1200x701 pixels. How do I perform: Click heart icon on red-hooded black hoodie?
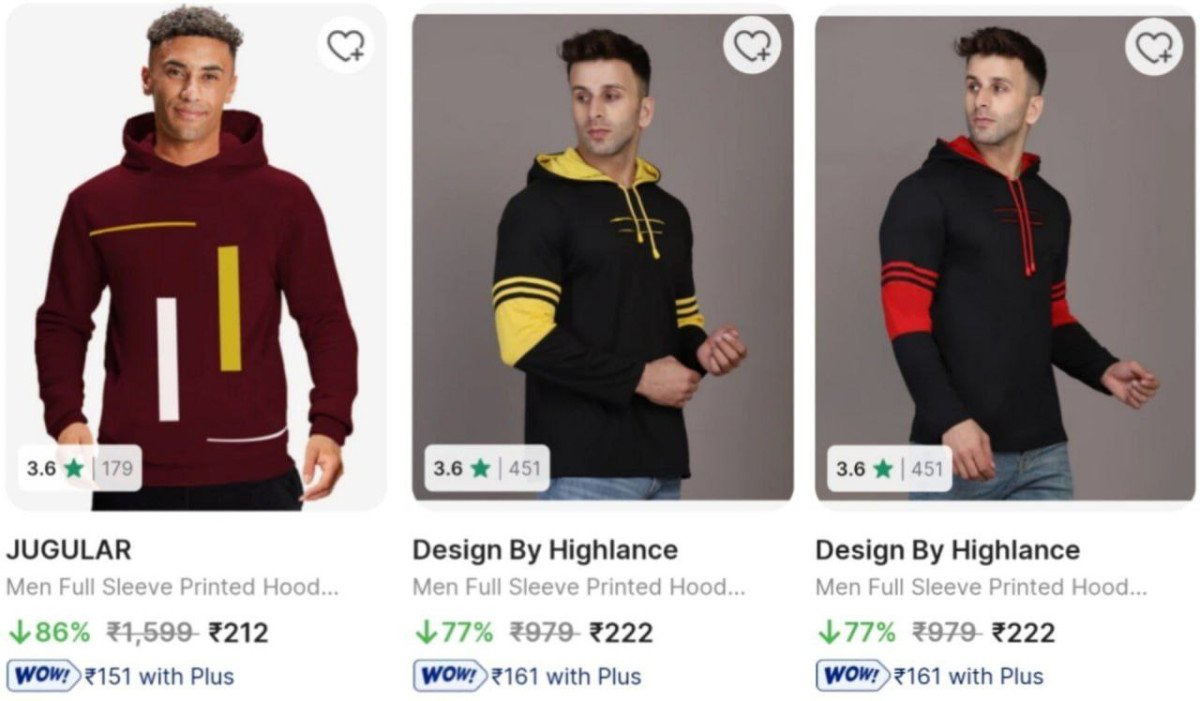(x=1153, y=46)
